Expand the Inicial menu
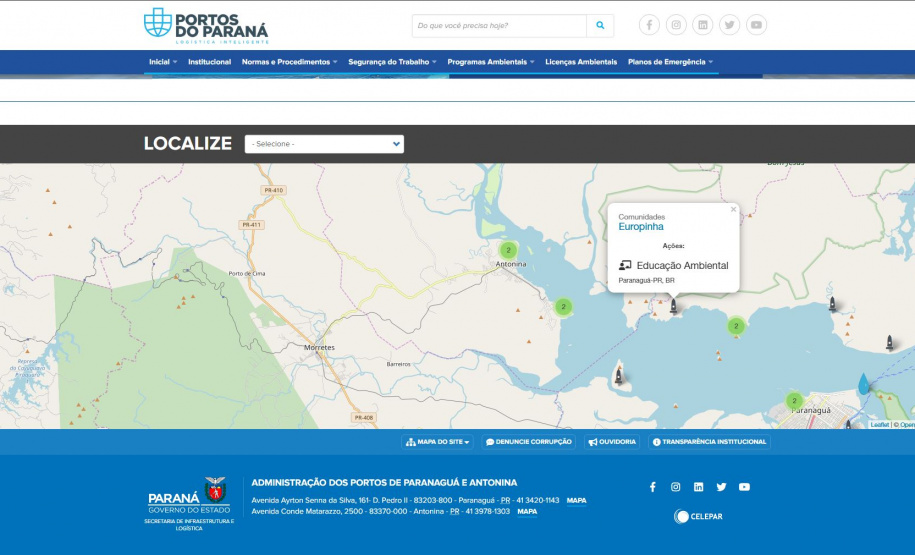The image size is (915, 555). tap(163, 62)
